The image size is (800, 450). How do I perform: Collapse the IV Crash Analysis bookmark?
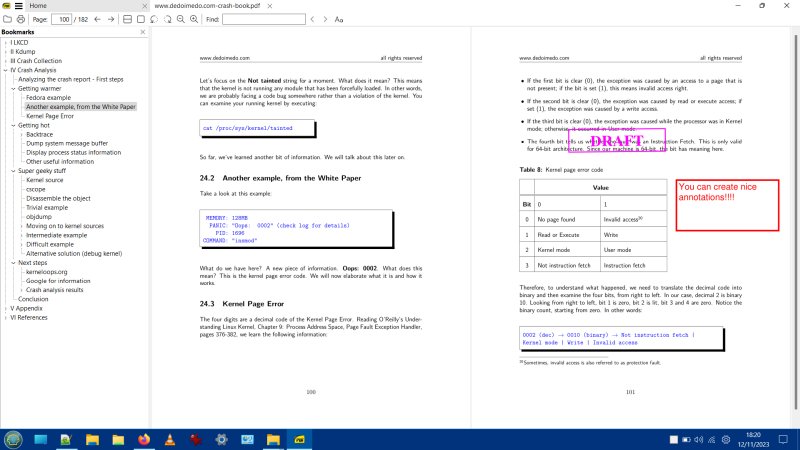tap(6, 70)
